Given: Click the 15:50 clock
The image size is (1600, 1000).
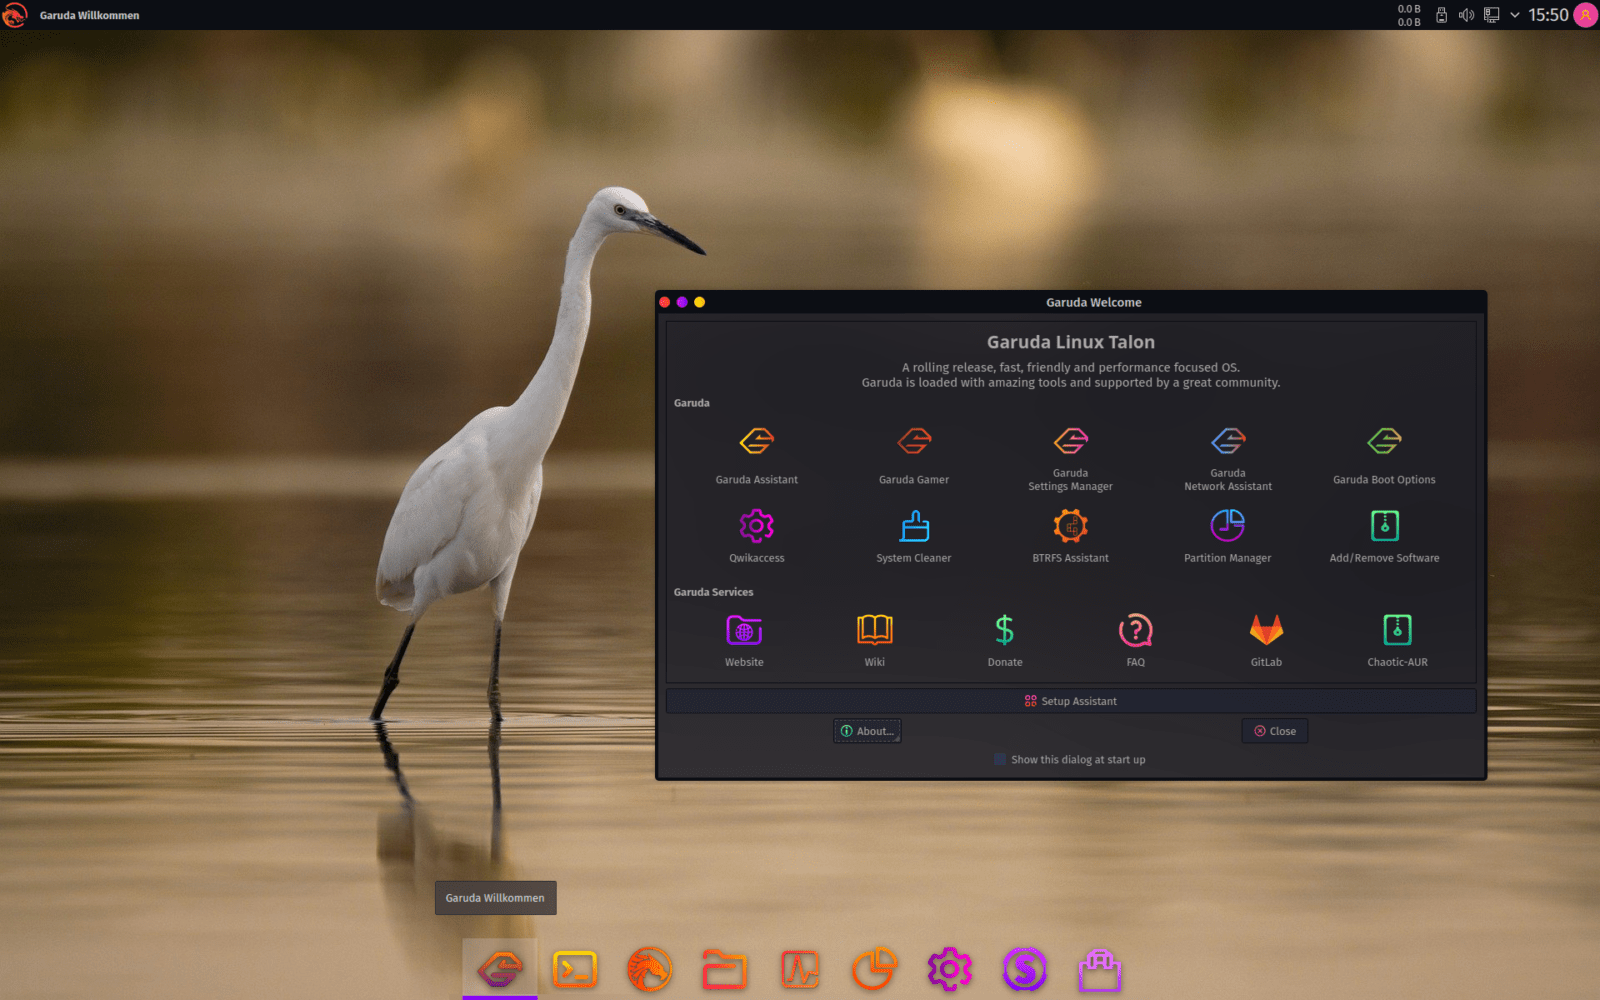Looking at the screenshot, I should point(1548,15).
